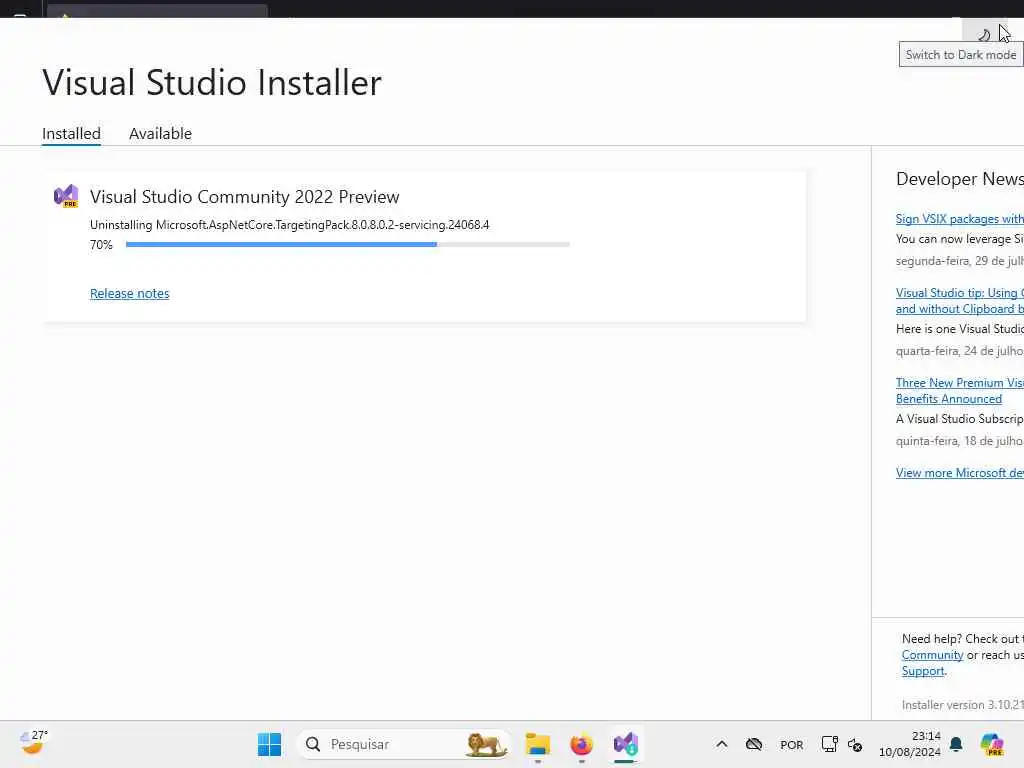Click the 'quarta-feira, 24 de julho' news date

(959, 351)
